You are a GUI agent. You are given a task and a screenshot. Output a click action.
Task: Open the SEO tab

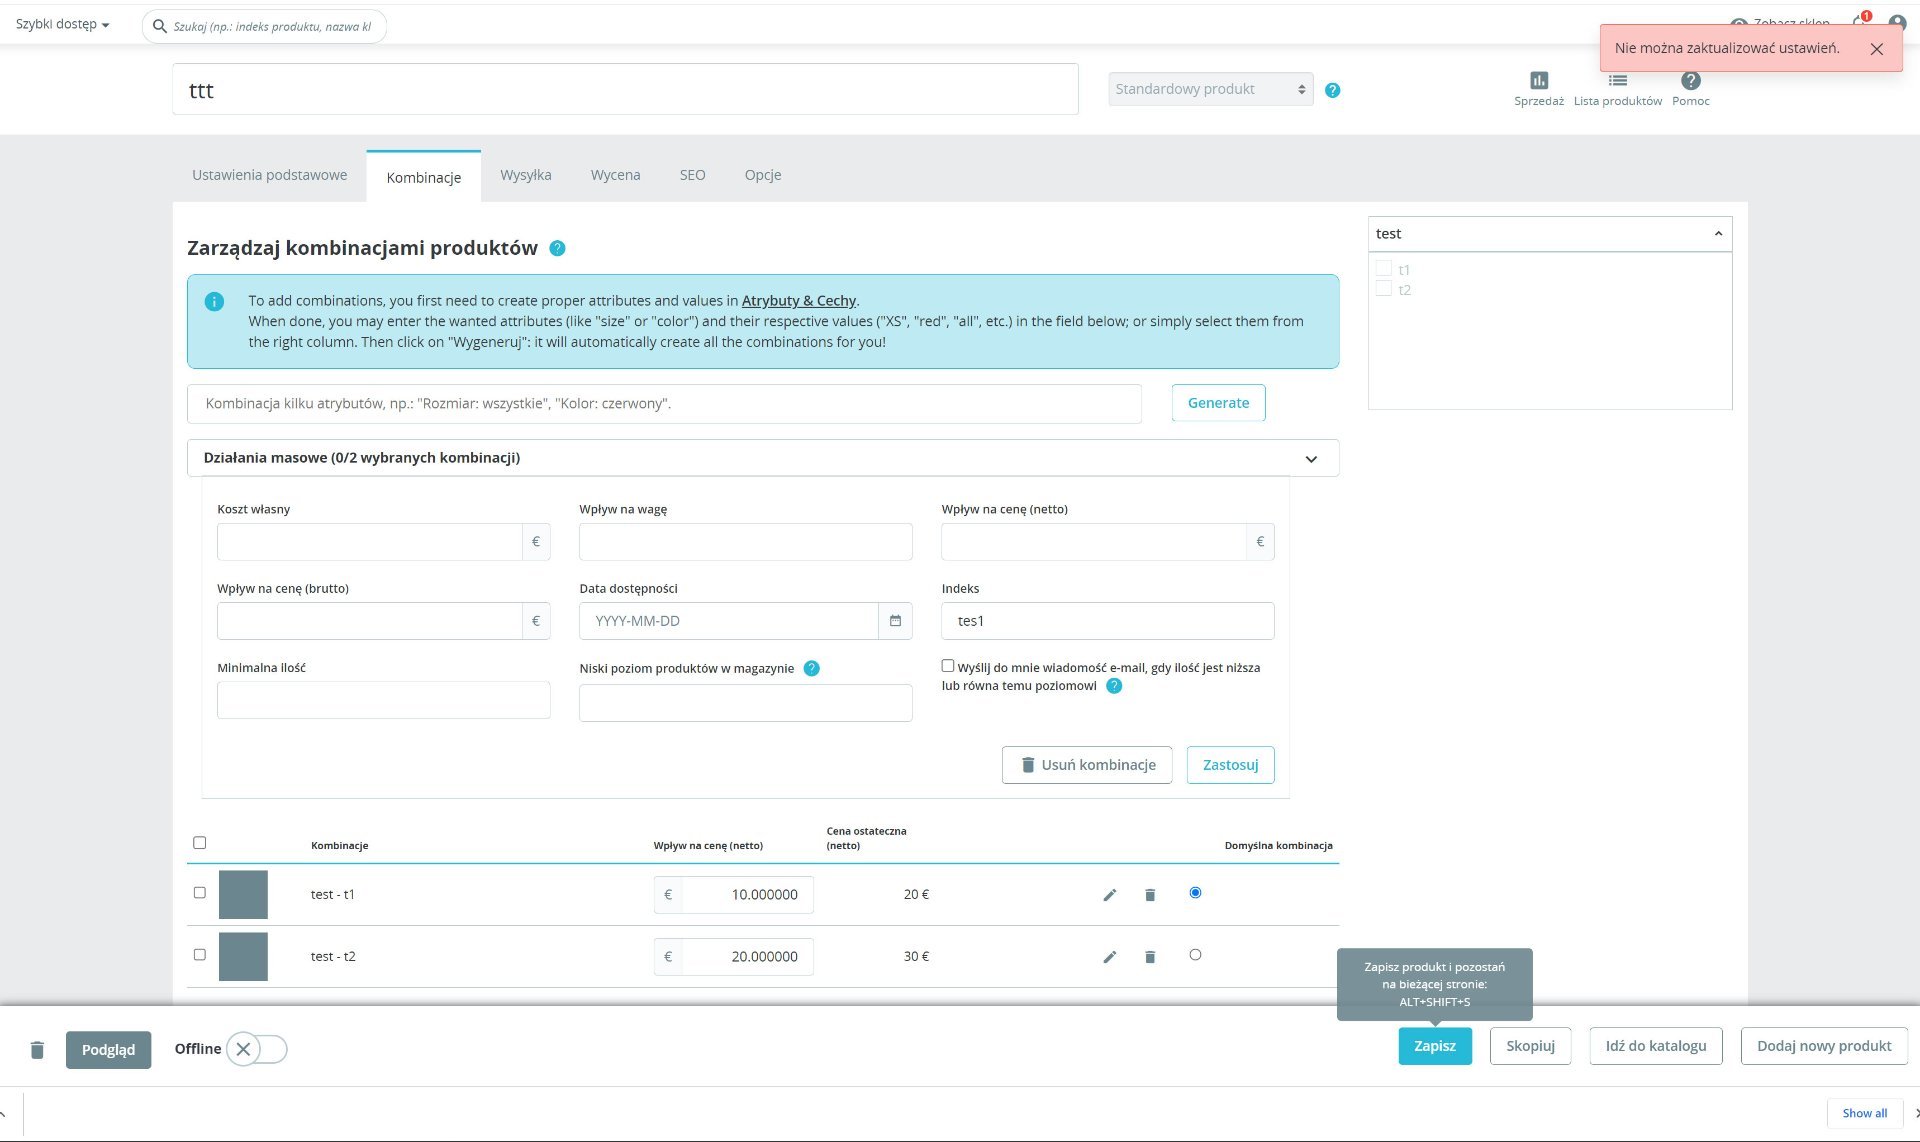tap(692, 175)
